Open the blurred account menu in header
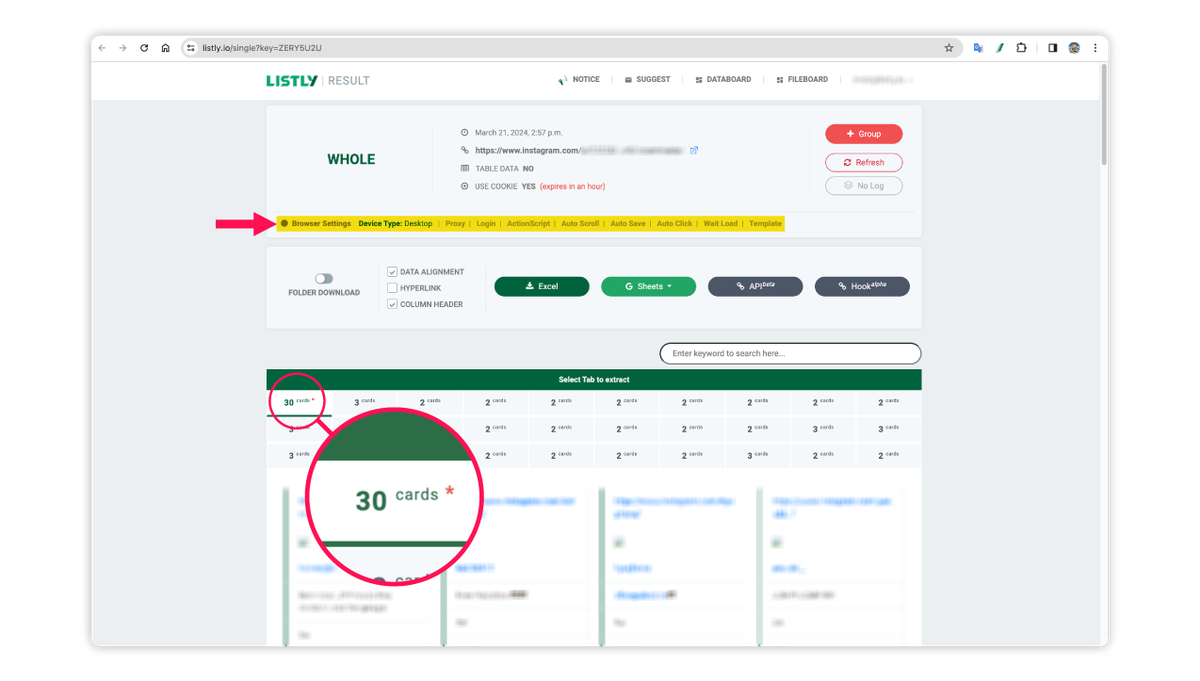Image resolution: width=1200 pixels, height=681 pixels. [x=882, y=79]
